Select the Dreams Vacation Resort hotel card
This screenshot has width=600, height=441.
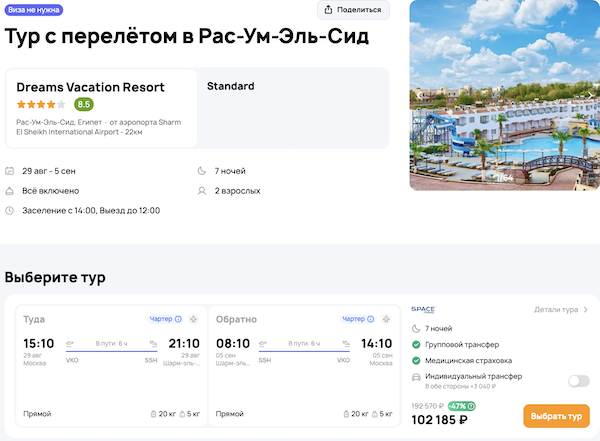pos(101,108)
